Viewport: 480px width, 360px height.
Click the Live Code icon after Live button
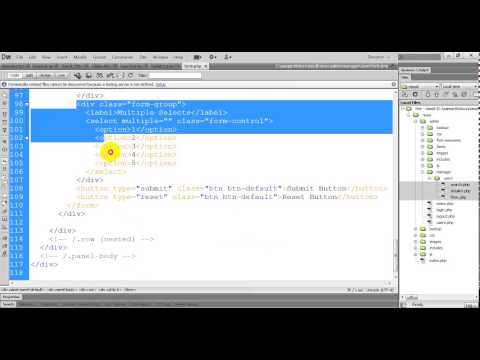tap(77, 76)
